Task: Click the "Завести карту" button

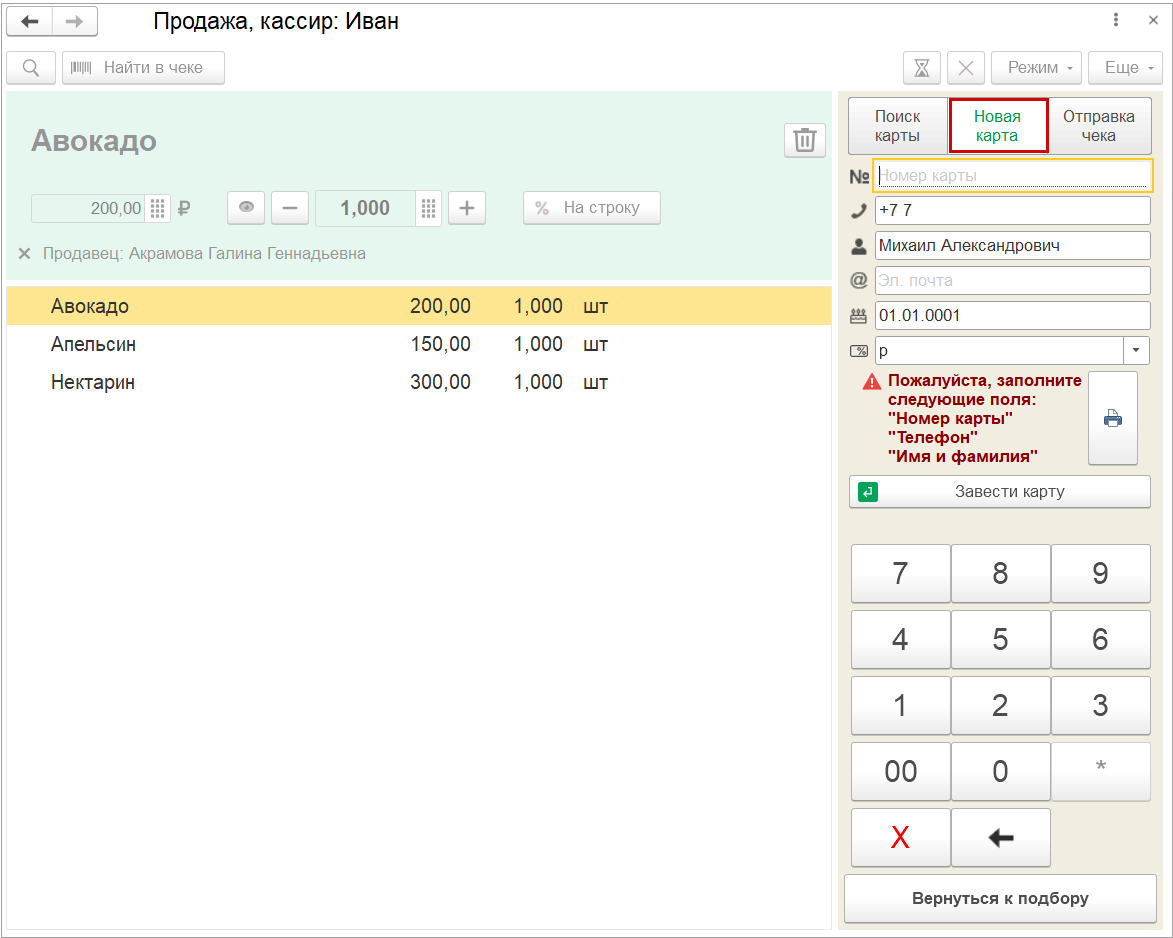Action: (999, 491)
